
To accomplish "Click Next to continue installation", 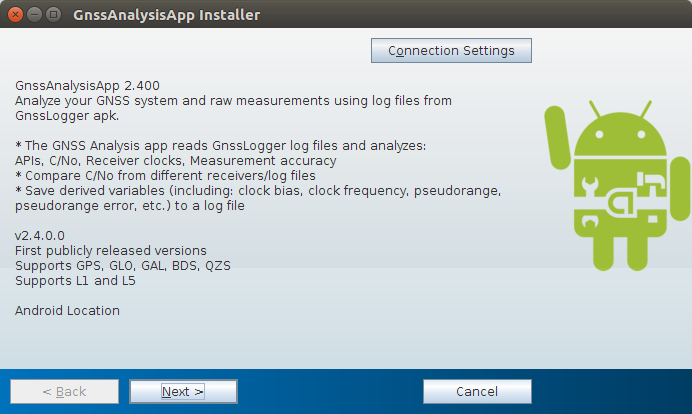I will point(183,391).
